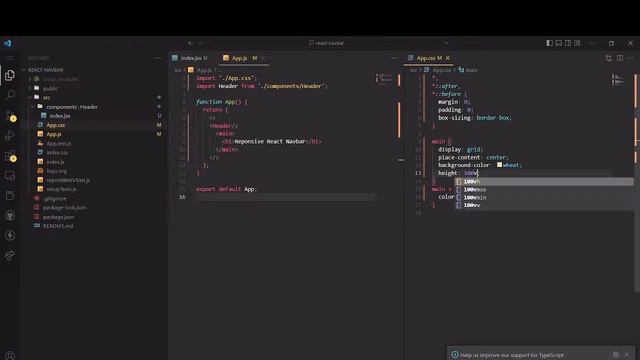Expand the node_modules folder
Image resolution: width=640 pixels, height=360 pixels.
tap(30, 79)
